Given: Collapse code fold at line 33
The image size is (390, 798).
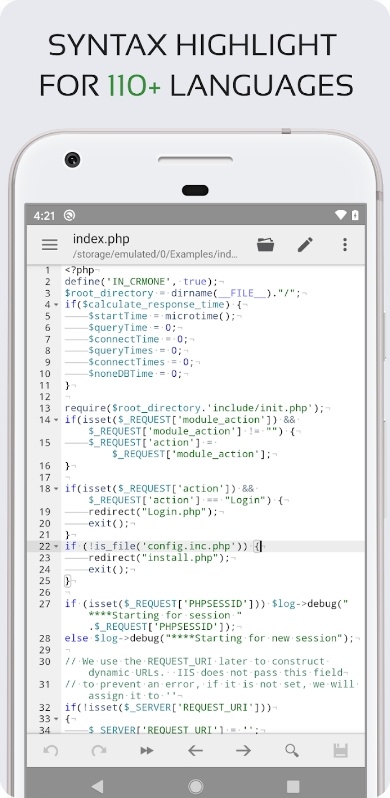Looking at the screenshot, I should point(56,719).
